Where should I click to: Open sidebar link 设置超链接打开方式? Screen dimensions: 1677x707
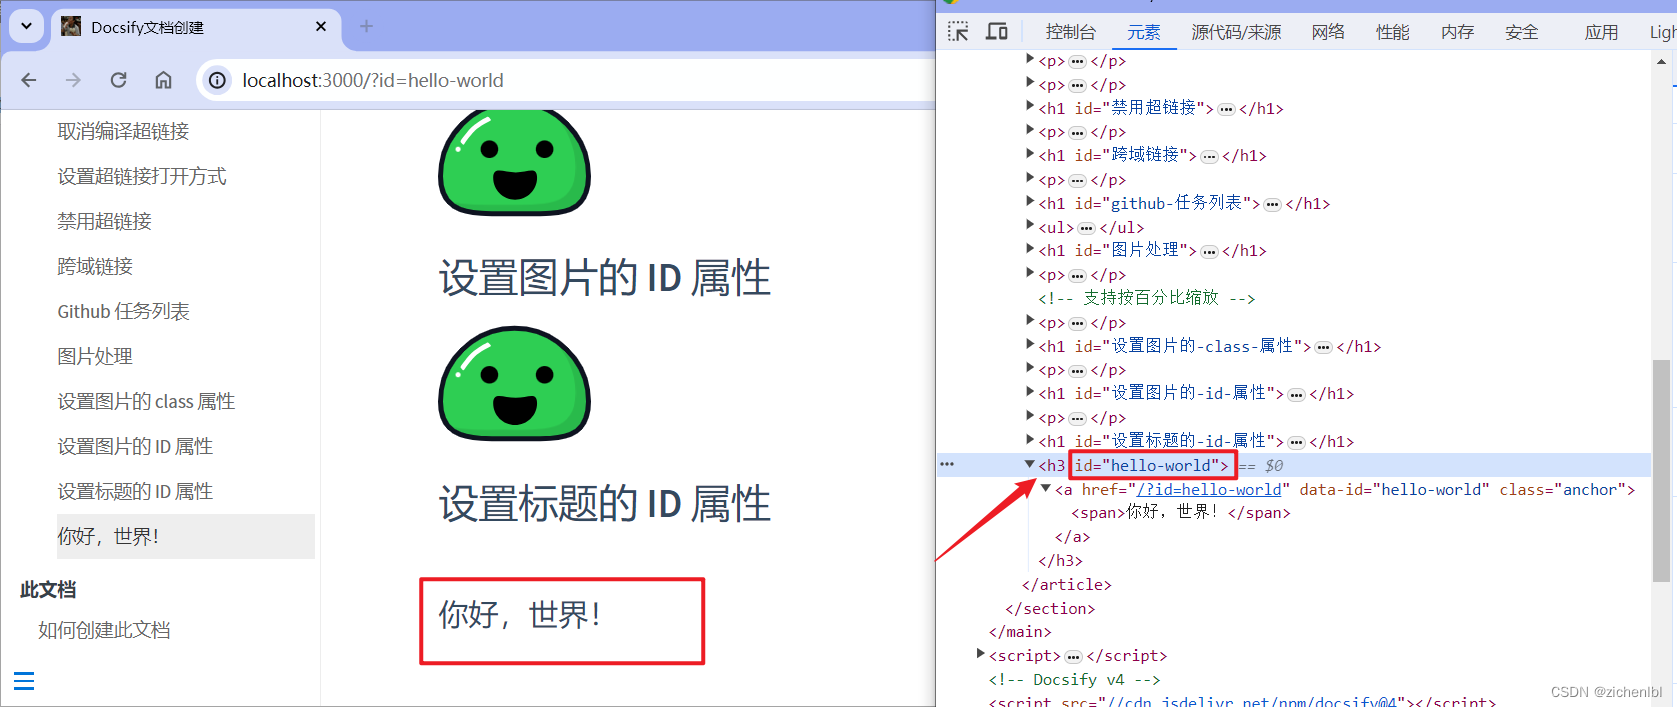(142, 176)
